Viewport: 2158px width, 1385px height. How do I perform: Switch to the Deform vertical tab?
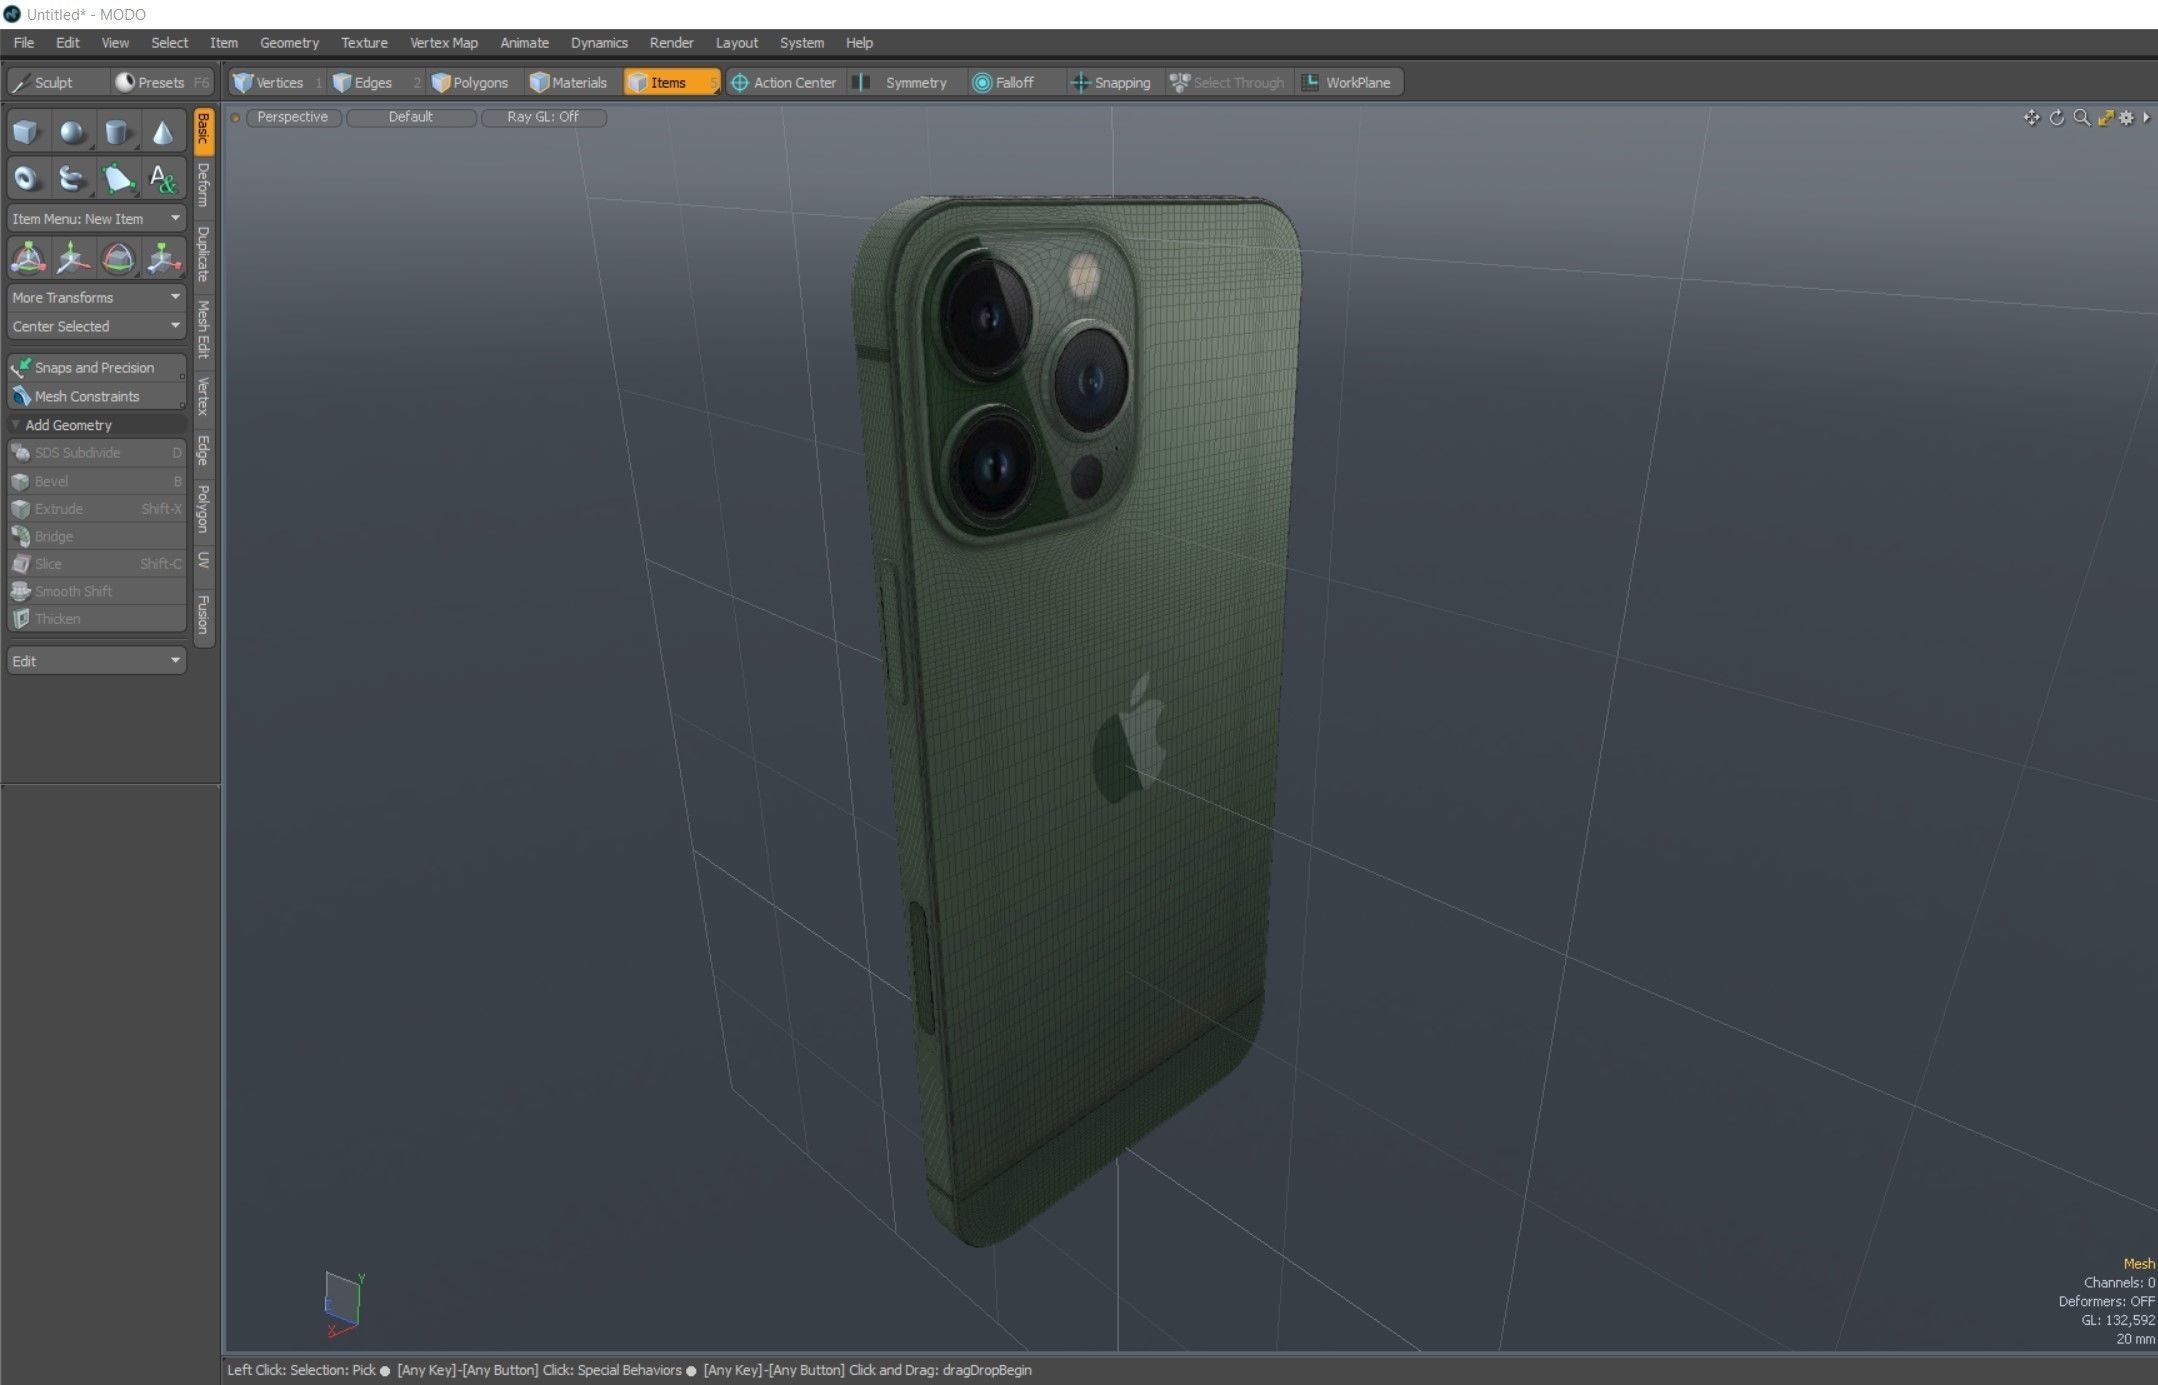[x=204, y=186]
